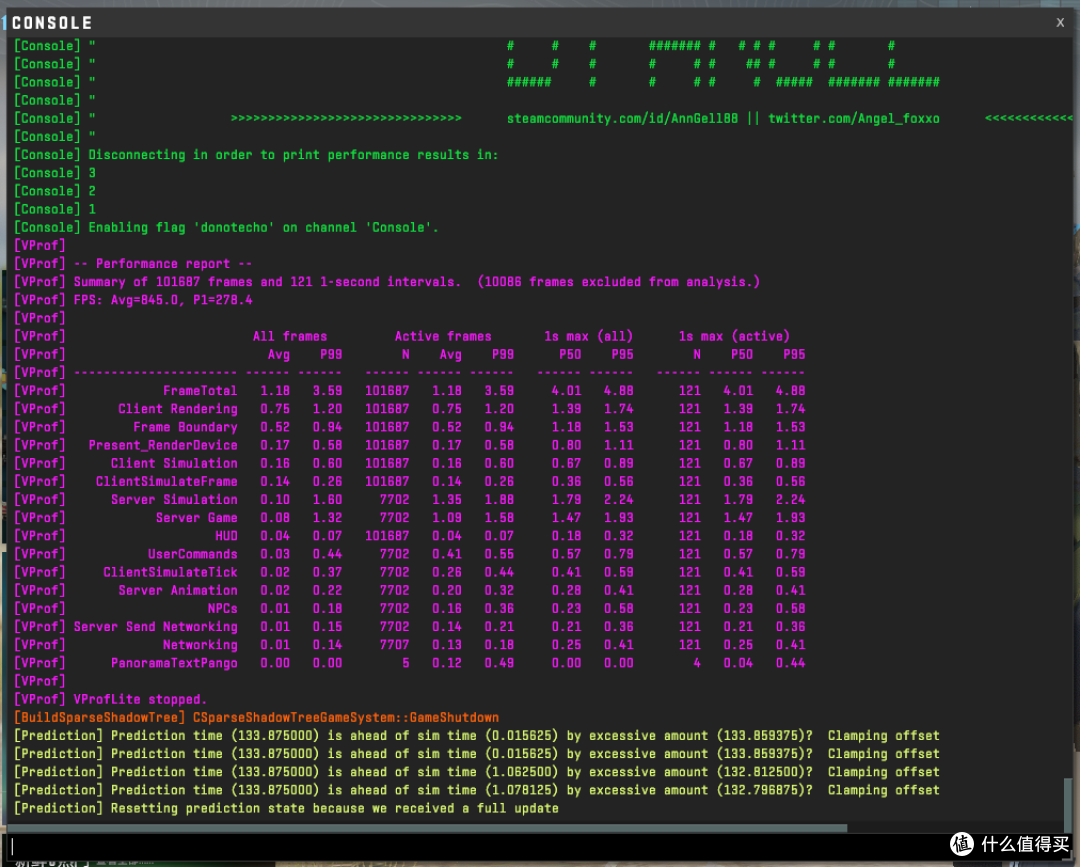Click the 'Active frames' column header

[443, 336]
